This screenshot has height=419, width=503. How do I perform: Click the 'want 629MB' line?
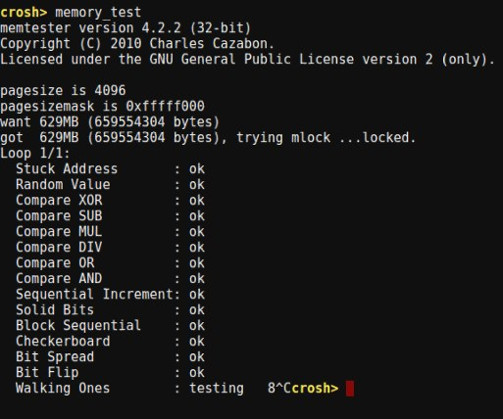110,122
